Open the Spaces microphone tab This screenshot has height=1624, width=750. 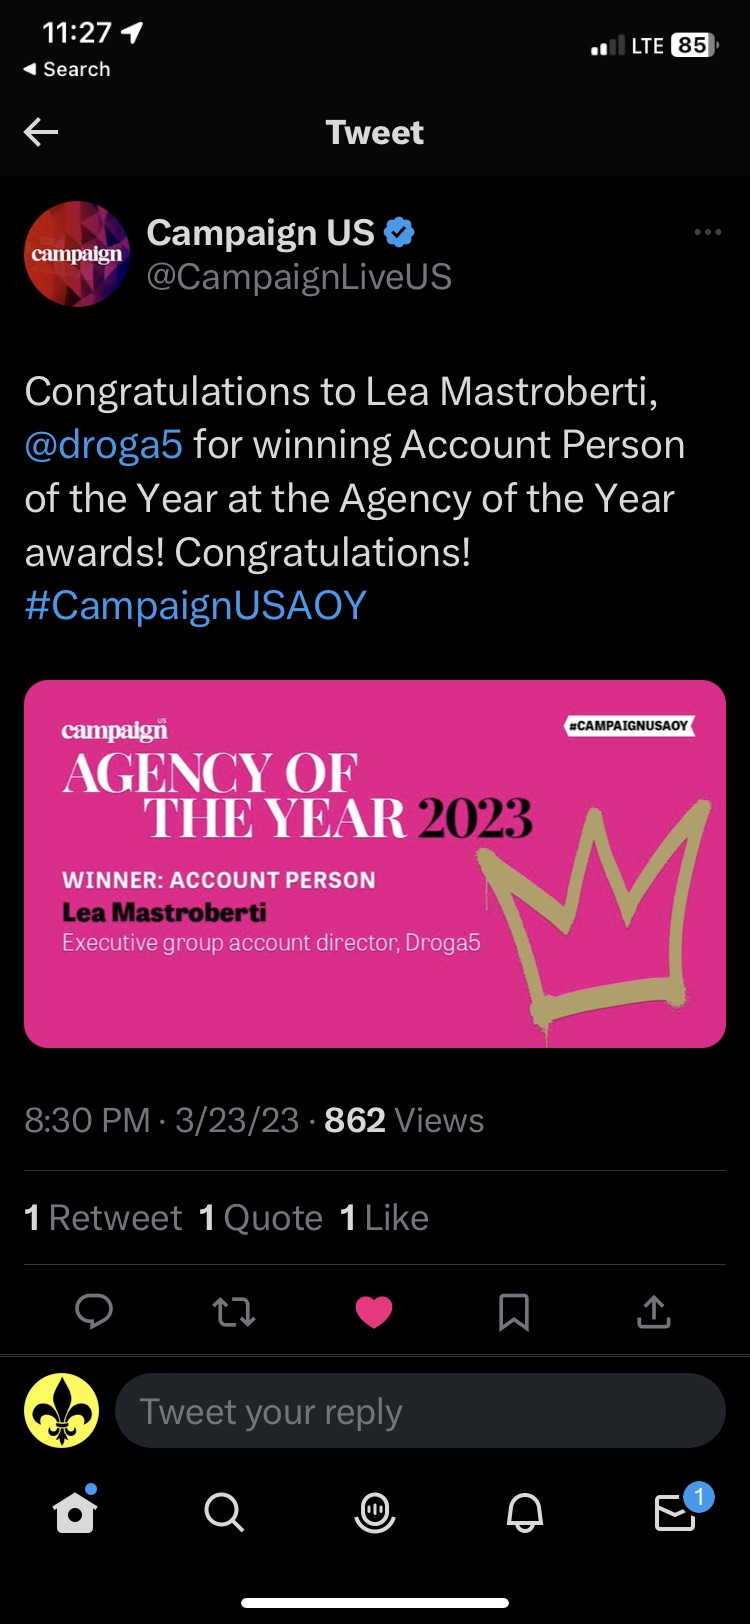(375, 1513)
